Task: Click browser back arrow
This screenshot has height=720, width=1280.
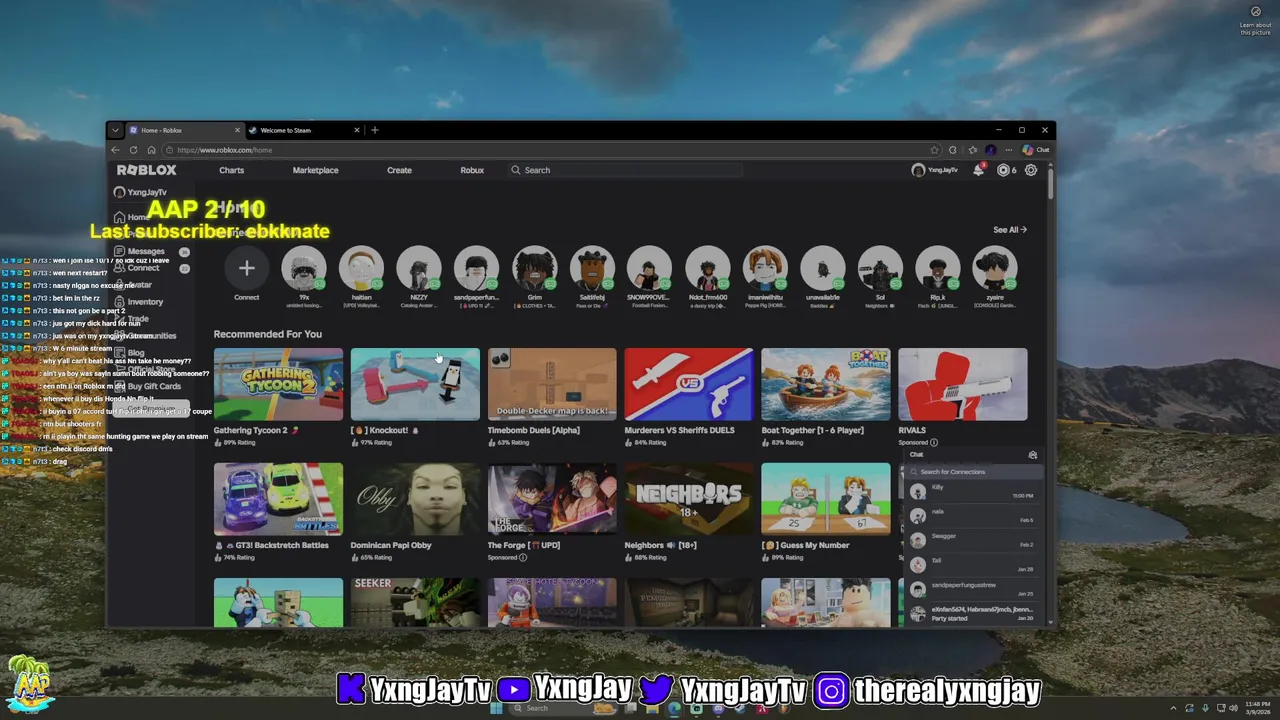Action: click(x=115, y=150)
